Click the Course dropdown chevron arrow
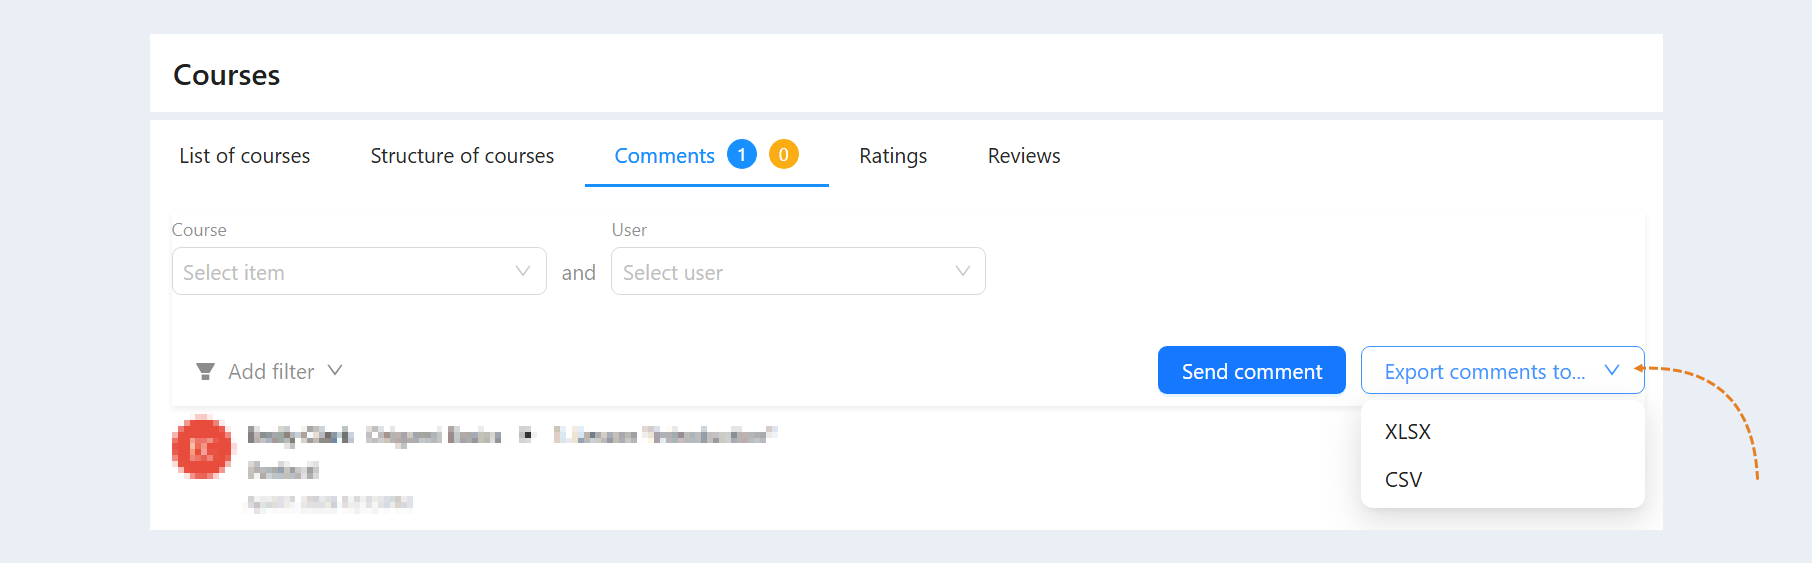Screen dimensions: 1812x563 [523, 271]
